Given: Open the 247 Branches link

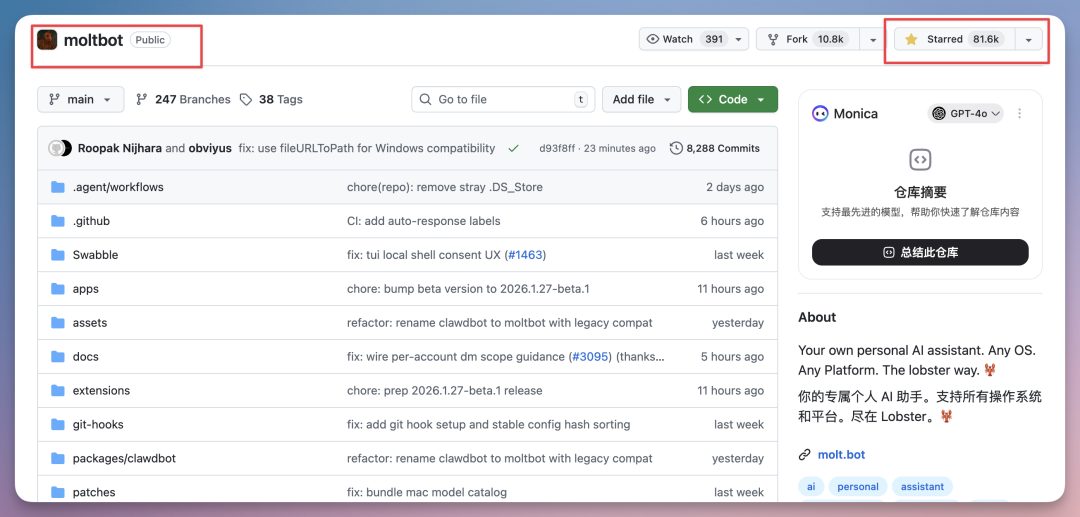Looking at the screenshot, I should point(183,100).
